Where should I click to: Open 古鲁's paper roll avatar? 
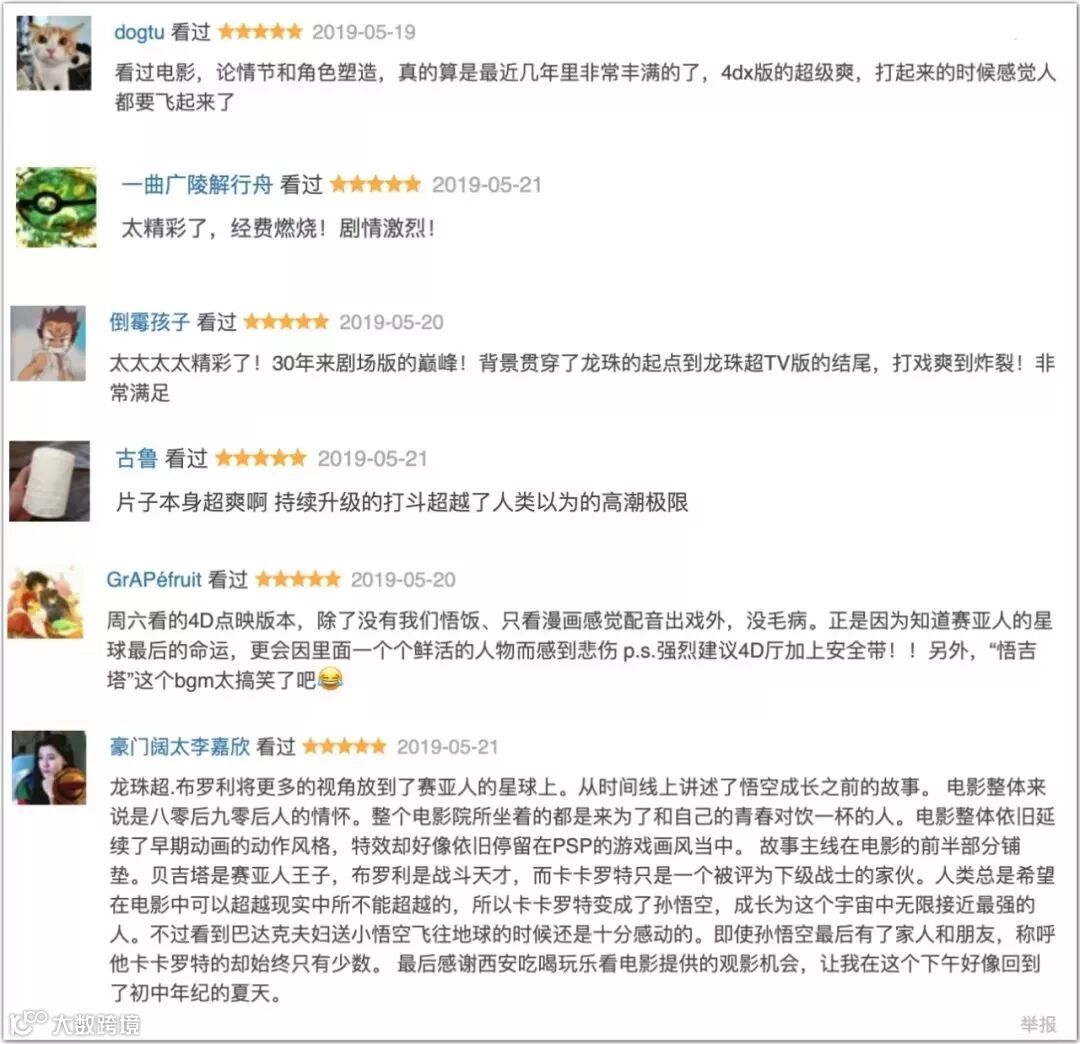(x=49, y=481)
